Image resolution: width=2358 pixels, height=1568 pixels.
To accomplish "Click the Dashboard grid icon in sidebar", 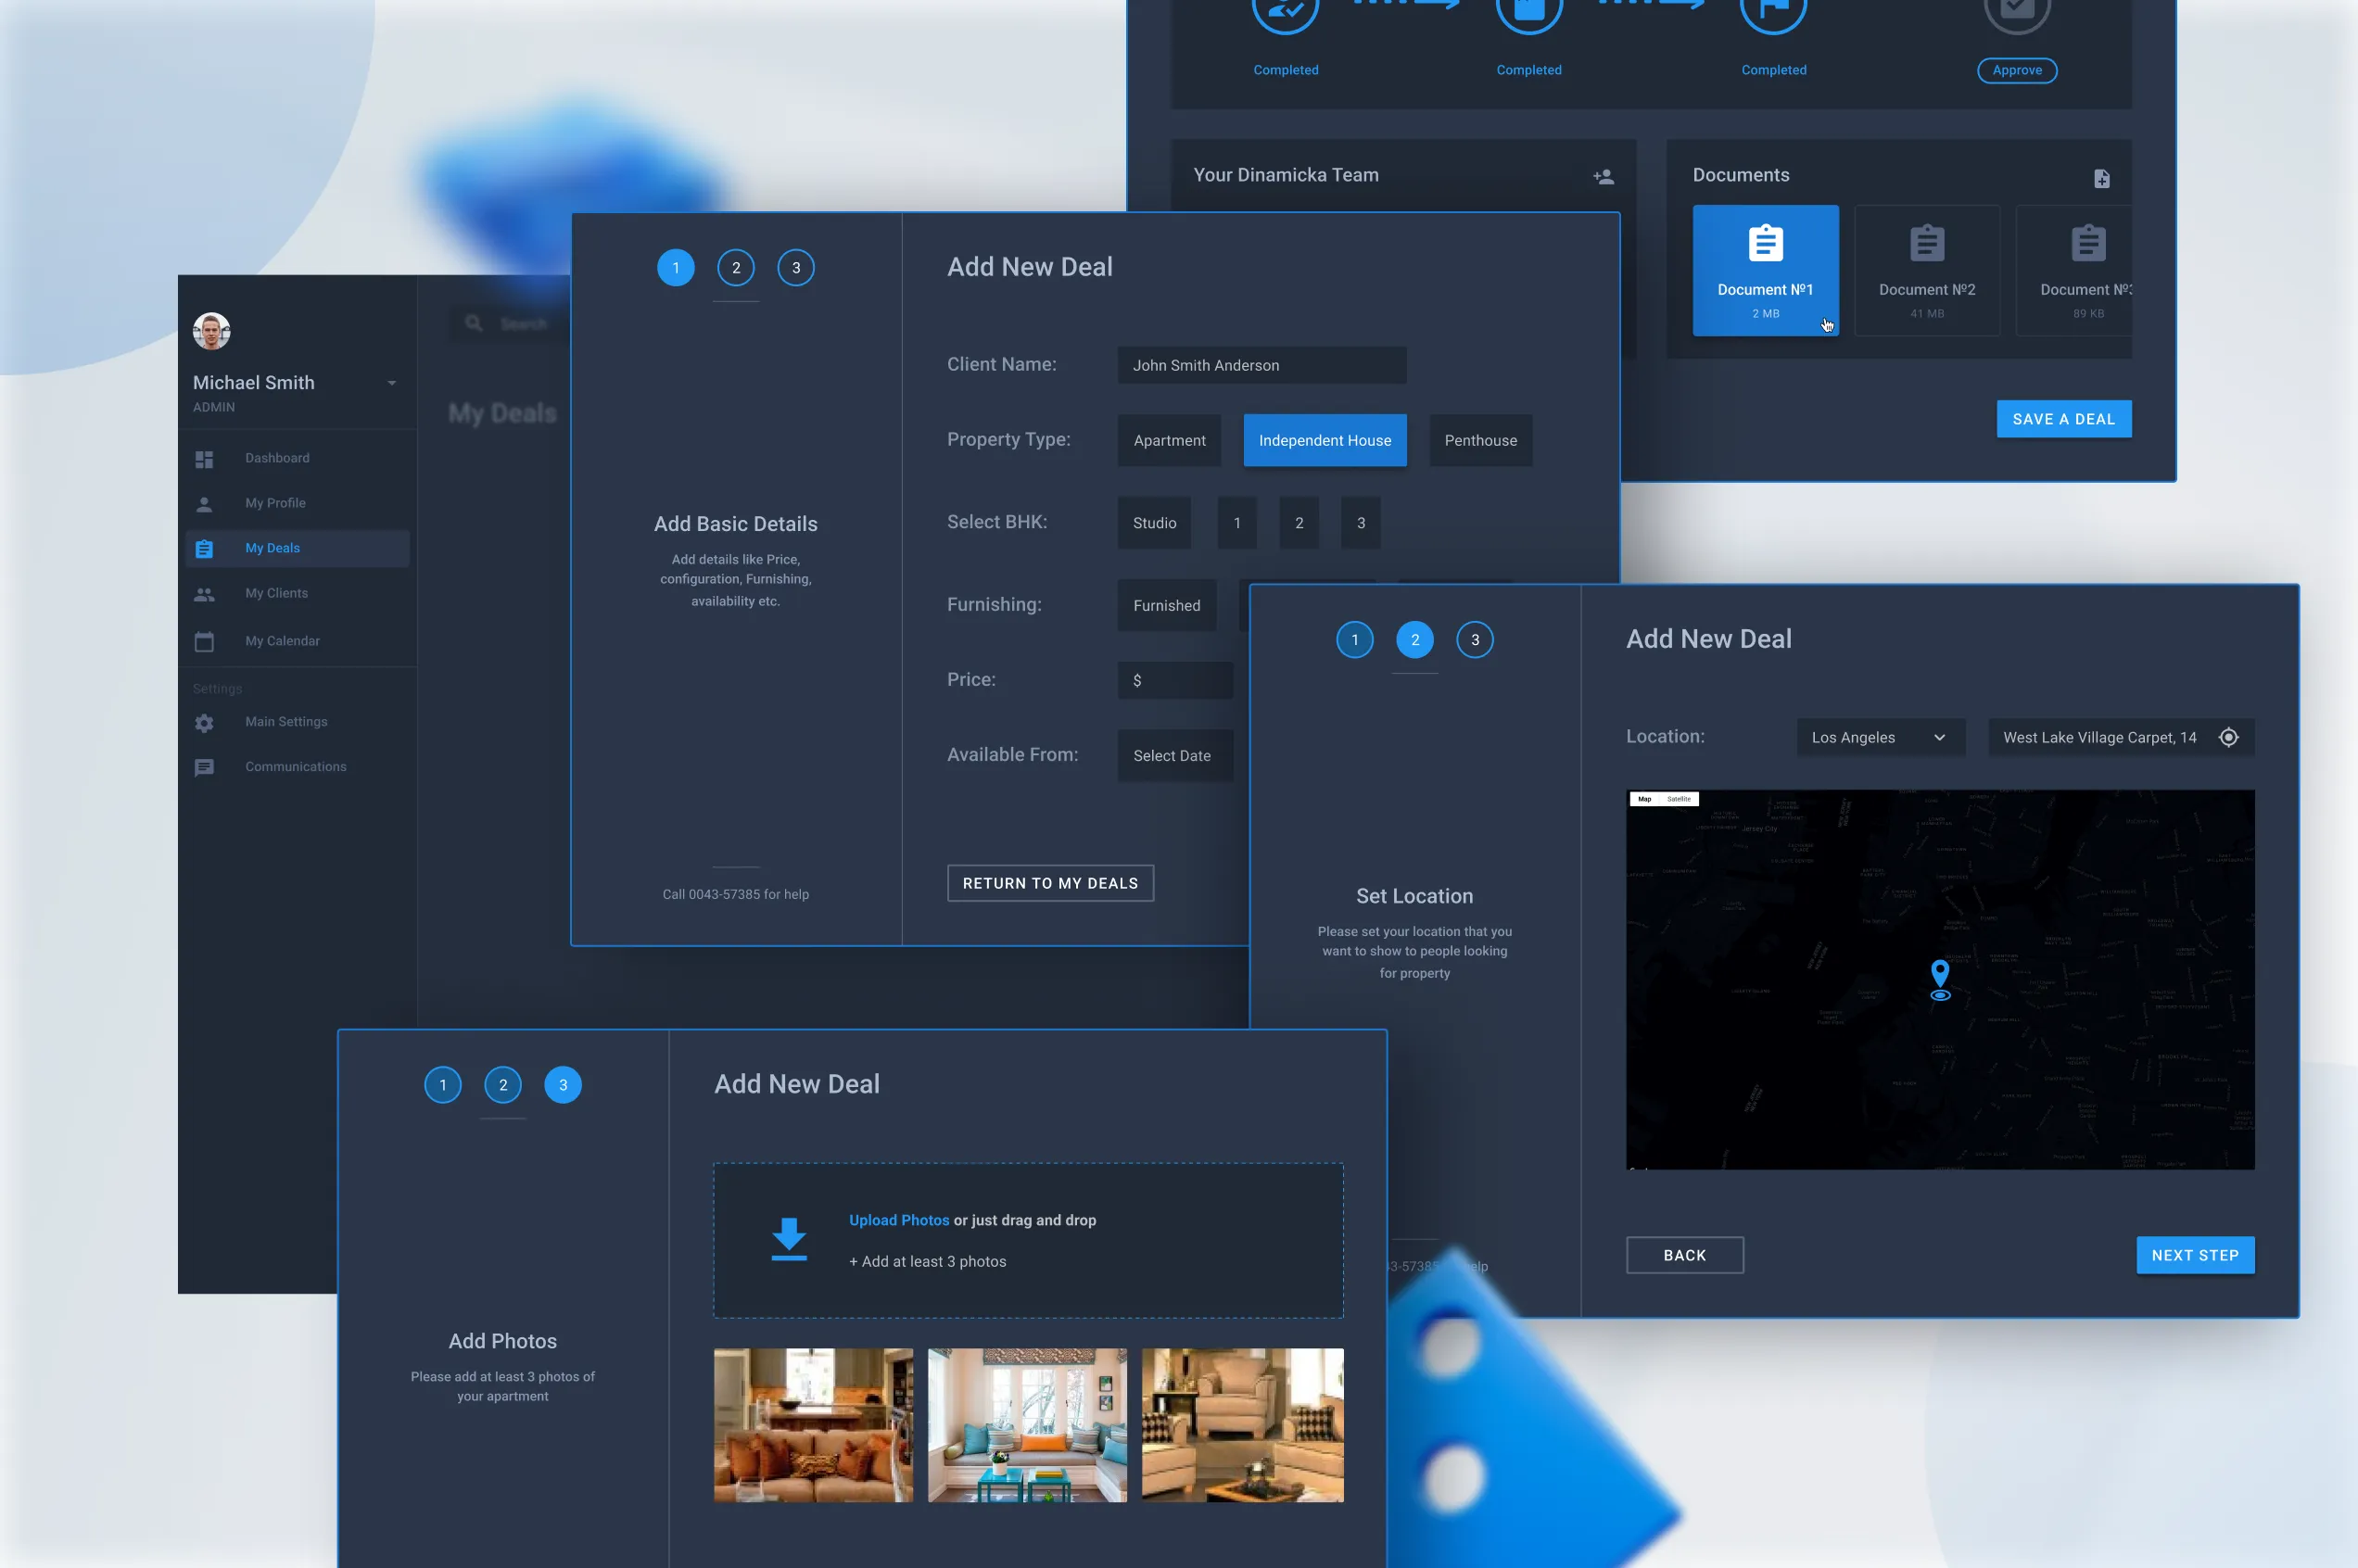I will [x=204, y=459].
